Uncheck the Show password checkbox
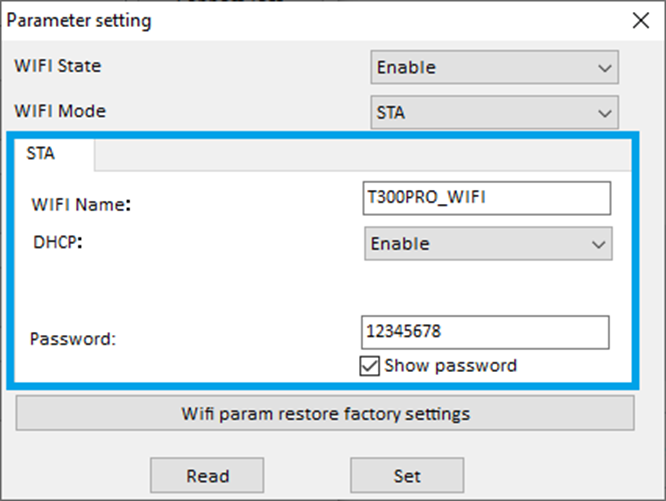This screenshot has height=501, width=666. coord(368,366)
